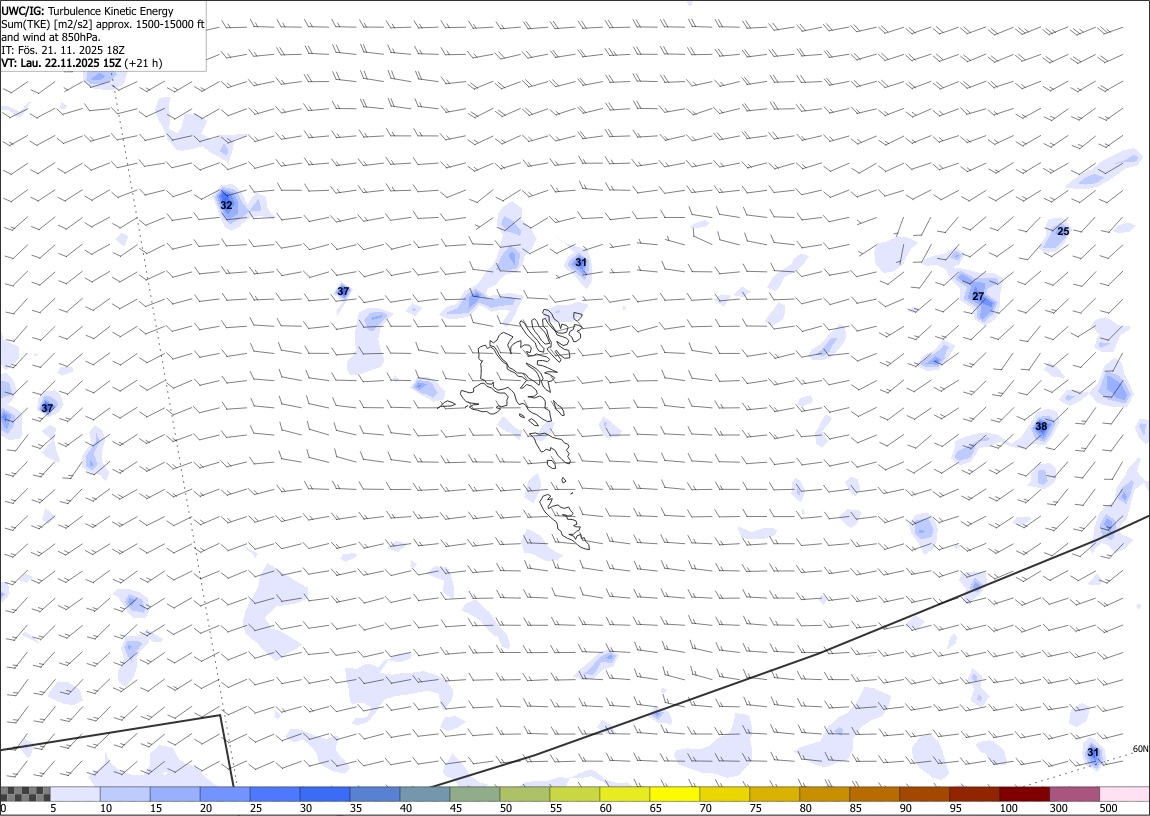
Task: Click the TKE value label 27
Action: 978,296
